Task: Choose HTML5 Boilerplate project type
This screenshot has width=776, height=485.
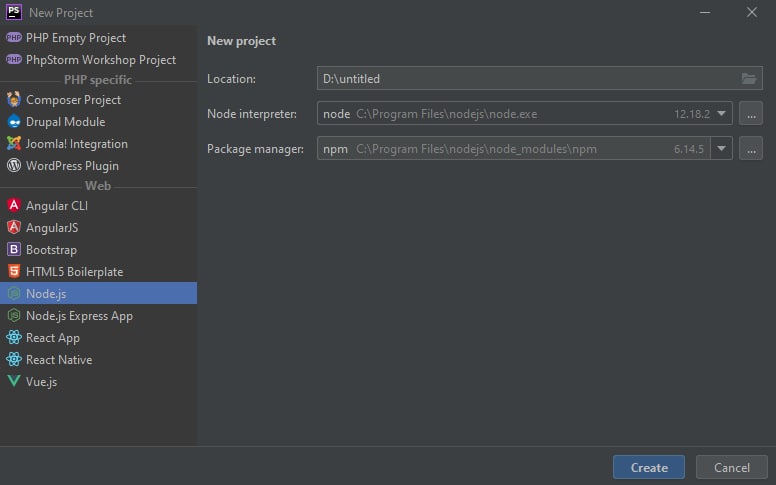Action: pyautogui.click(x=98, y=271)
